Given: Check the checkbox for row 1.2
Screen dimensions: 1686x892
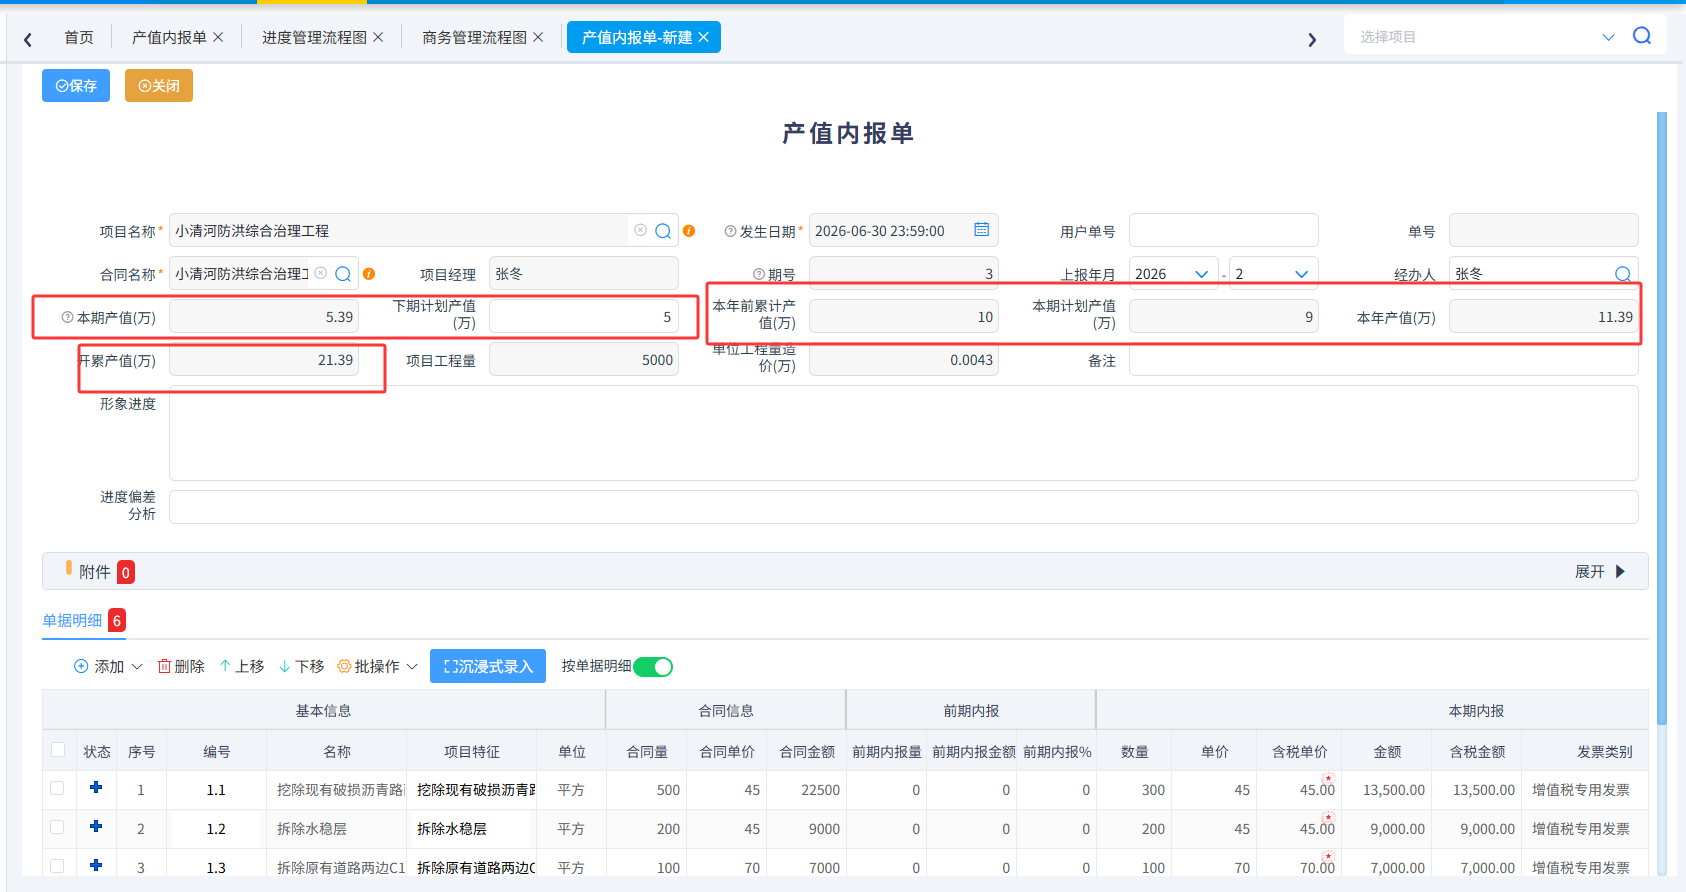Looking at the screenshot, I should point(58,827).
